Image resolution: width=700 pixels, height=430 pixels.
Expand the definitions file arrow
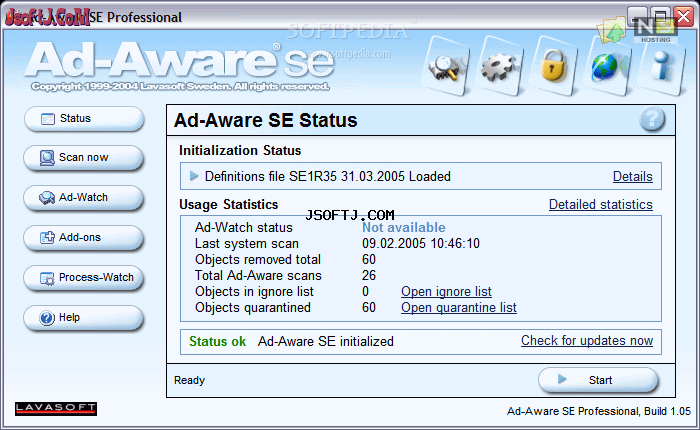tap(194, 176)
